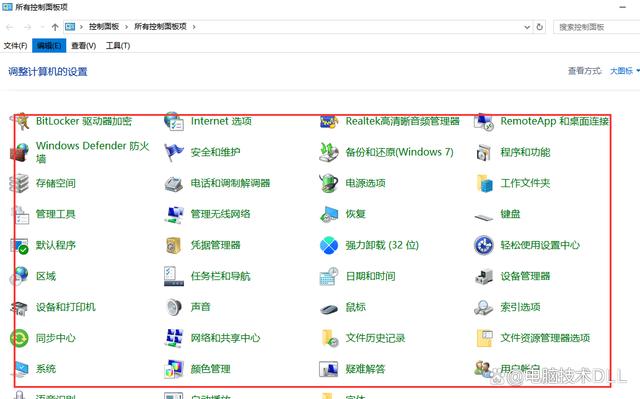Click the back arrow navigation button
This screenshot has width=640, height=399.
coord(10,27)
